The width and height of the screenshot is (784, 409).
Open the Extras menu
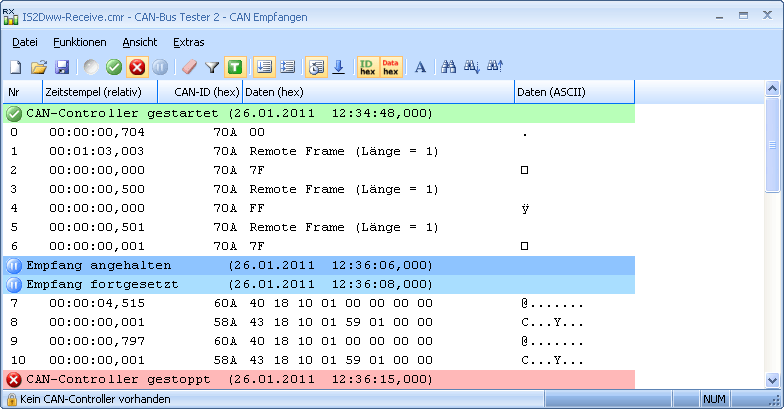tap(188, 42)
